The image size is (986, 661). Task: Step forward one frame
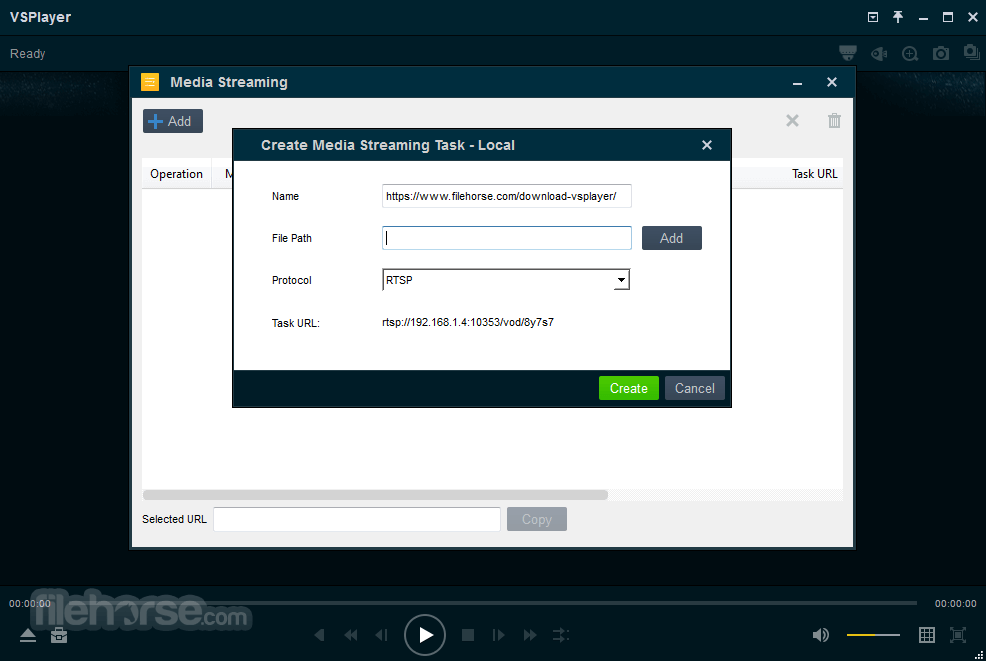point(499,635)
